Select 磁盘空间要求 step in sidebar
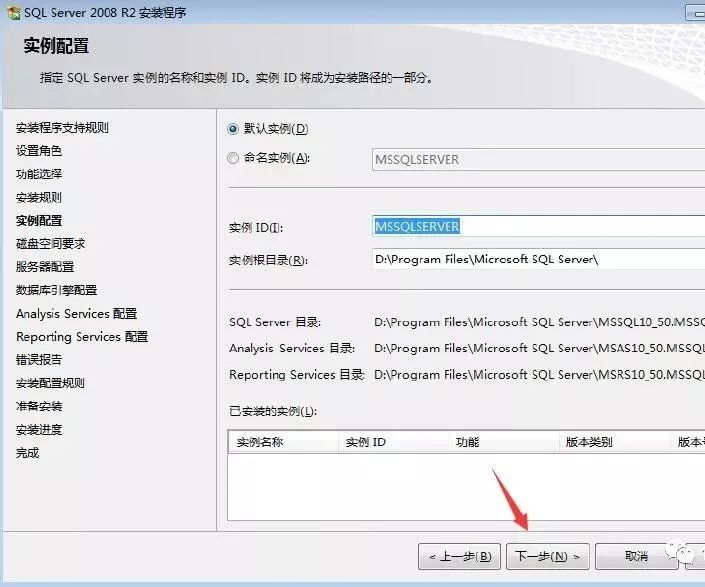Image resolution: width=705 pixels, height=587 pixels. pos(50,244)
